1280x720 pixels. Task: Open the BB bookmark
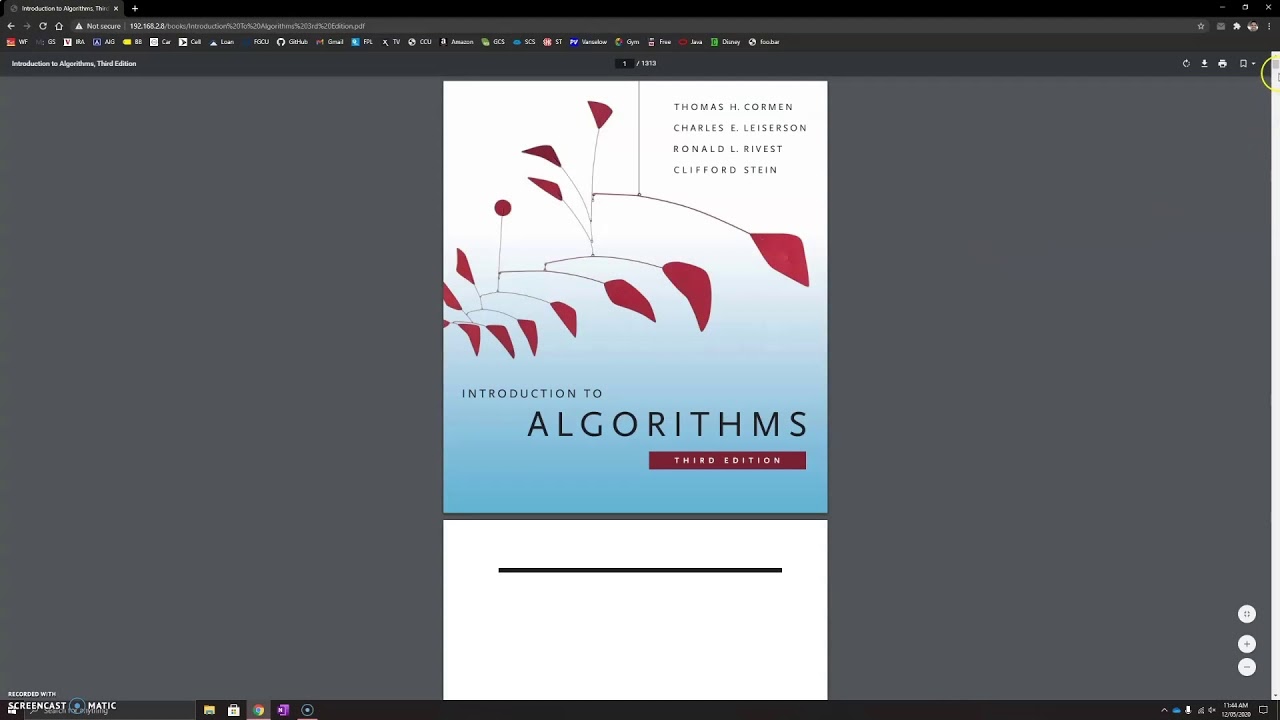[x=132, y=42]
